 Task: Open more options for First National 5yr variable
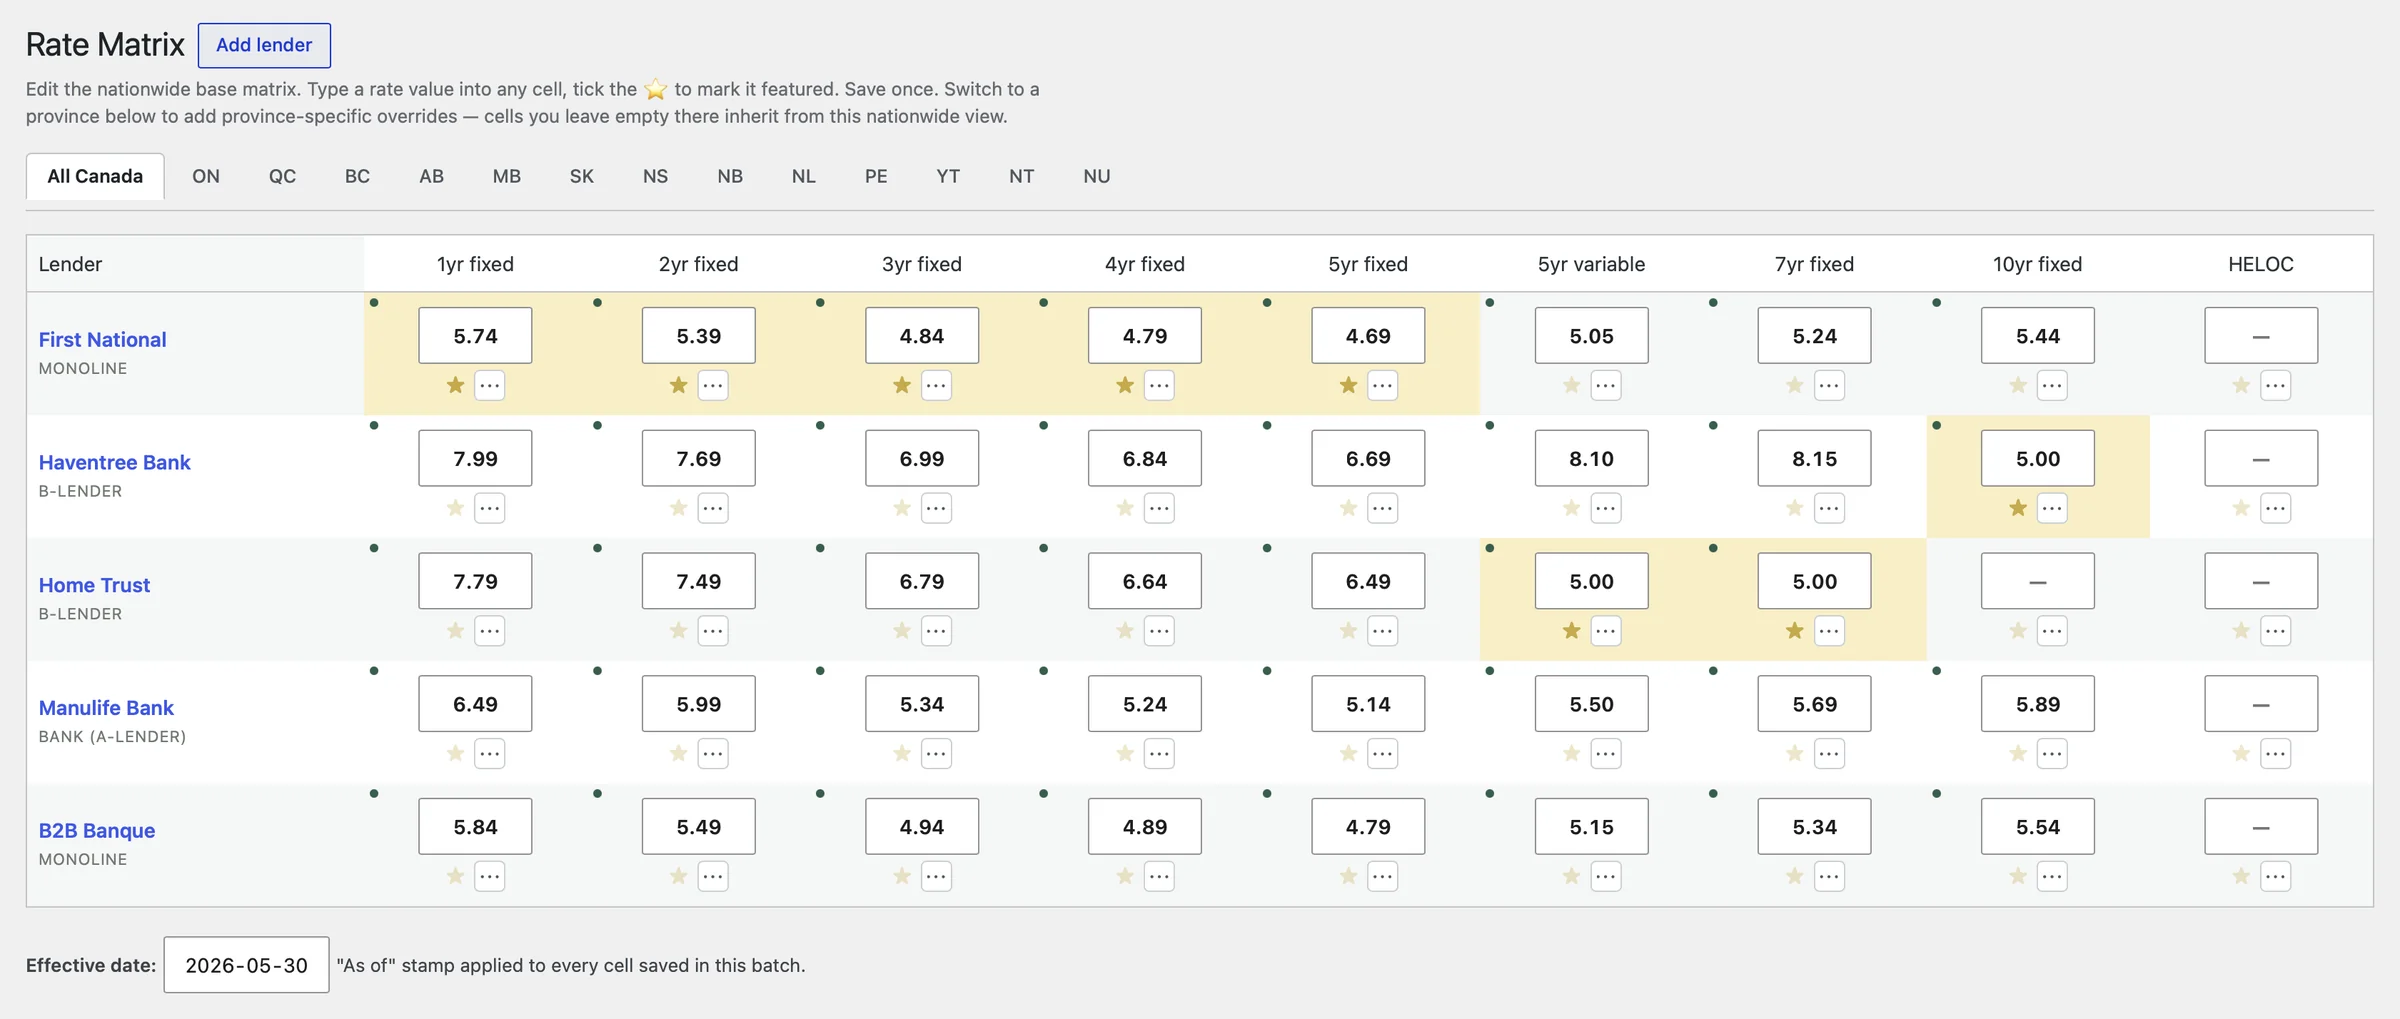coord(1606,385)
